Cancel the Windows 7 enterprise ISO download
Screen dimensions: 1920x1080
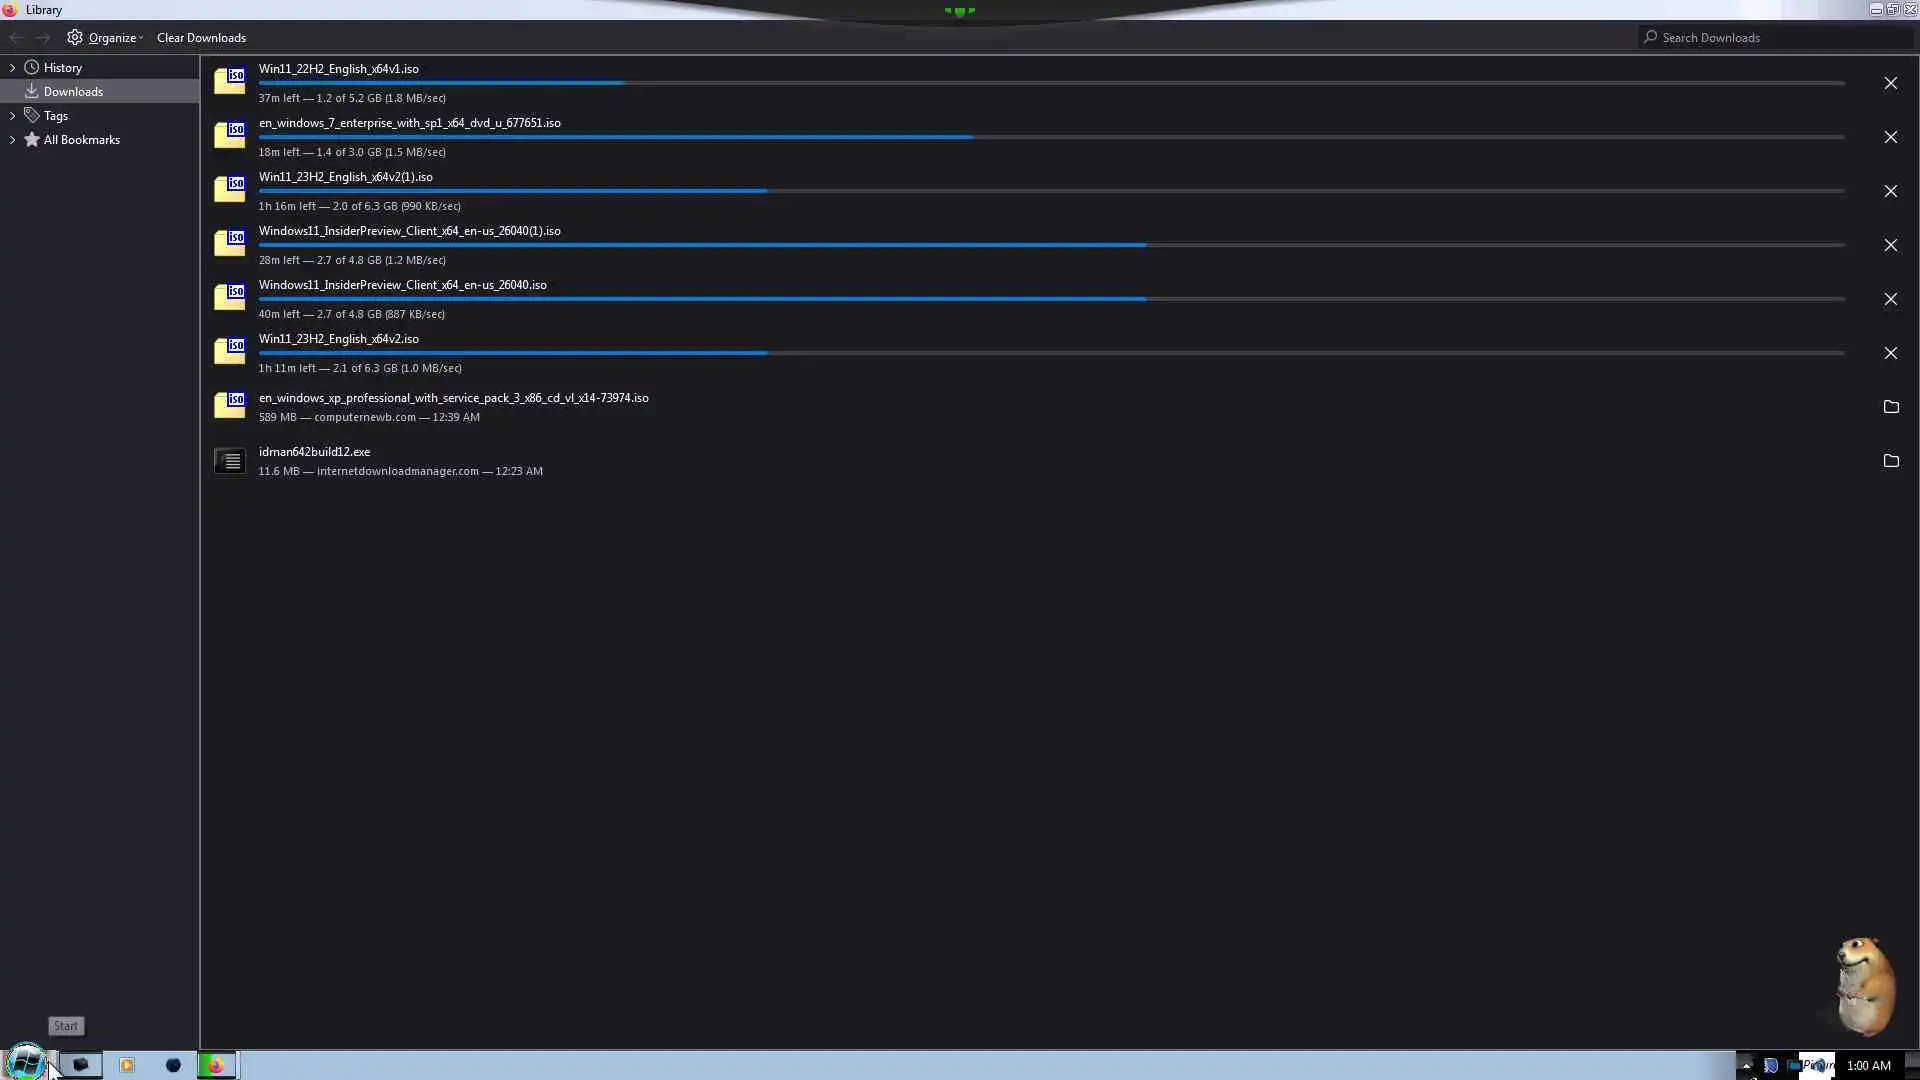pyautogui.click(x=1890, y=137)
